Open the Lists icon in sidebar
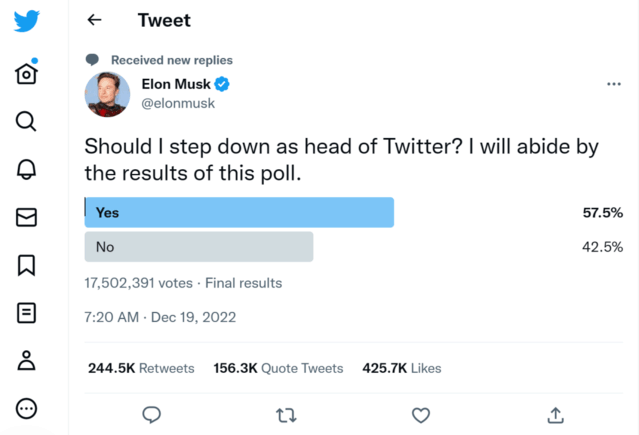This screenshot has width=639, height=435. point(27,313)
